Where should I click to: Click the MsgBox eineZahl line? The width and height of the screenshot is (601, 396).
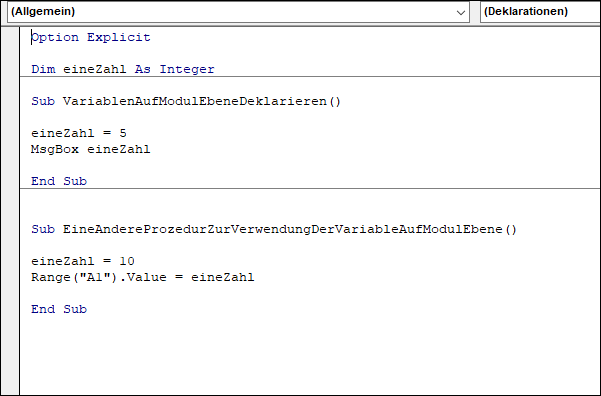pos(91,149)
